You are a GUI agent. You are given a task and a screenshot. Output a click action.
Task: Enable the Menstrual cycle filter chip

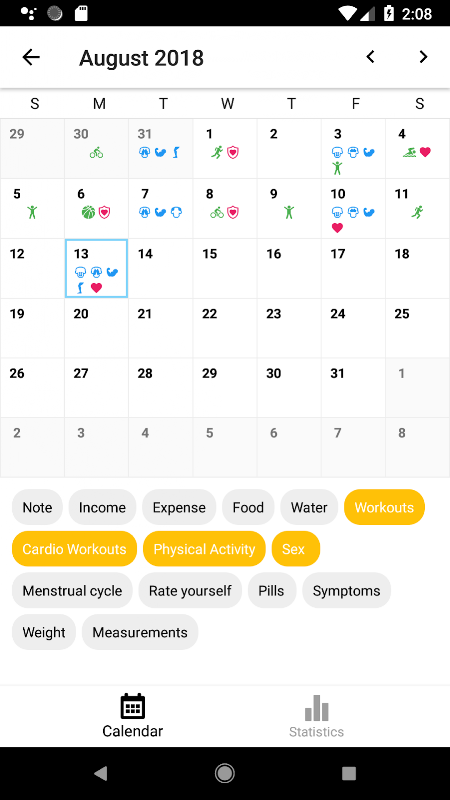click(x=72, y=591)
